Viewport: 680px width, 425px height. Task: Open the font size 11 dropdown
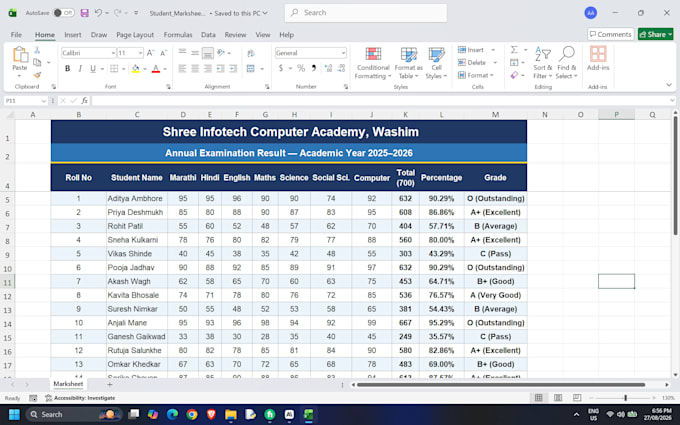pos(141,53)
